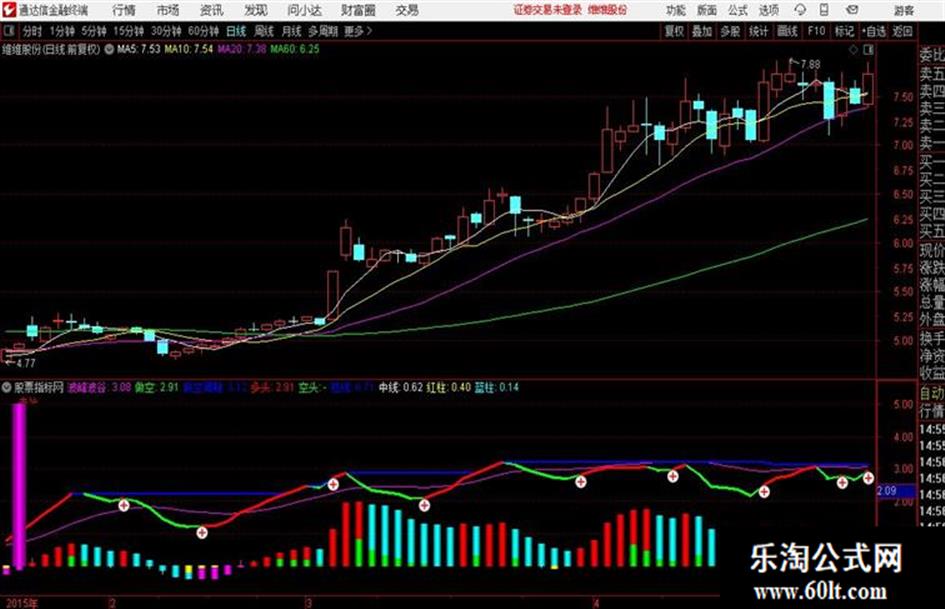Click the 维维股份(日线 前复权) chart title

51,49
